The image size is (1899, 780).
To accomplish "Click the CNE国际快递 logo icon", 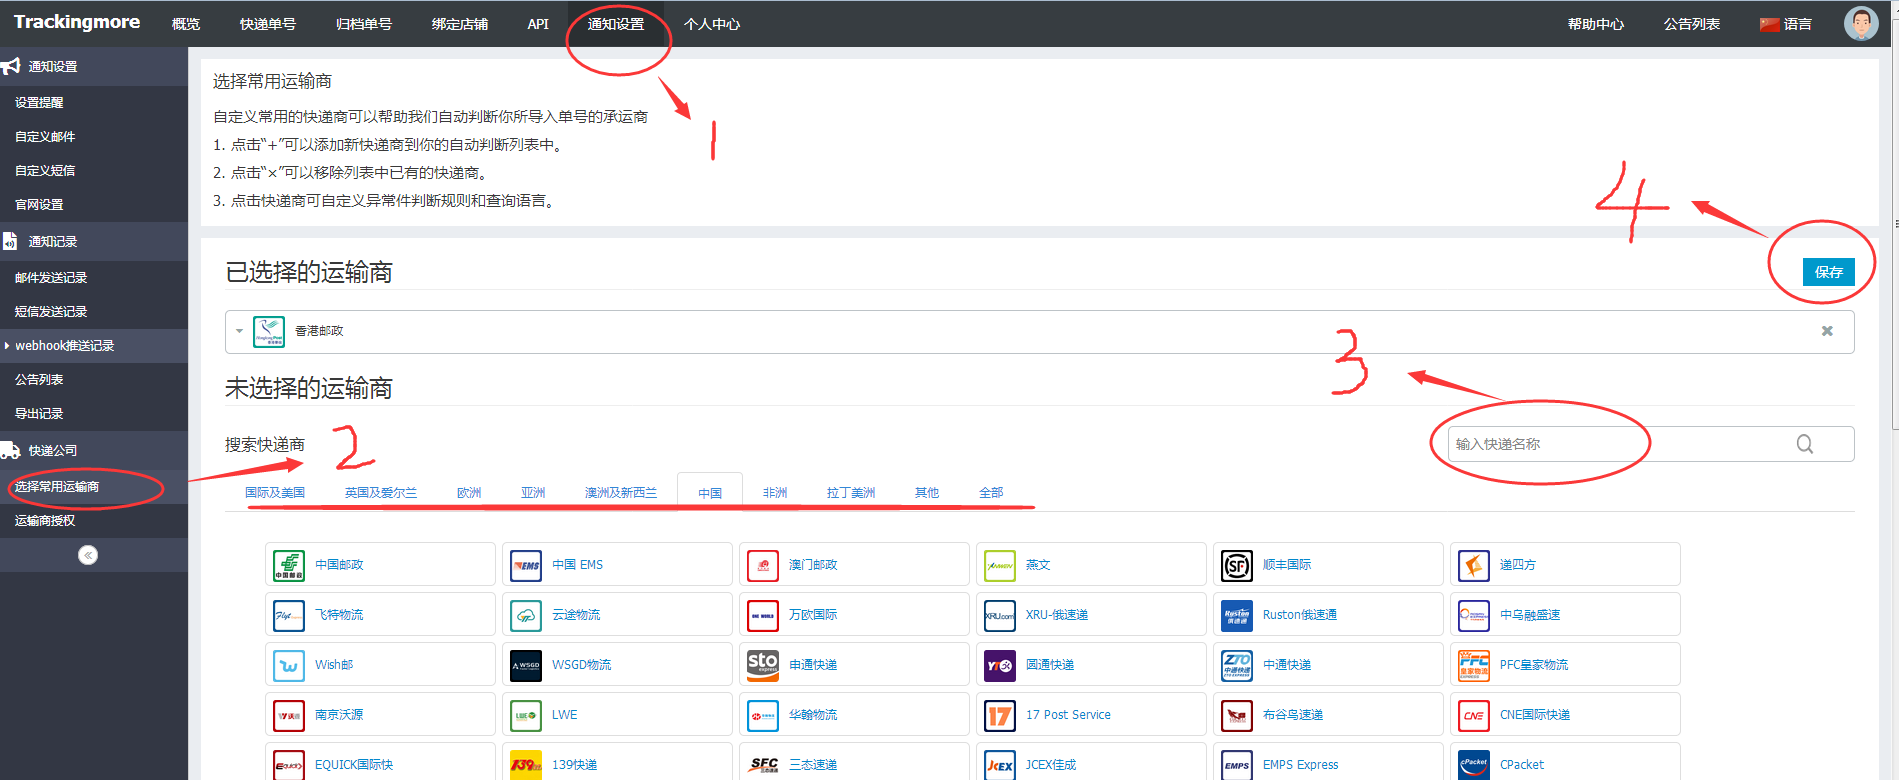I will (x=1474, y=715).
